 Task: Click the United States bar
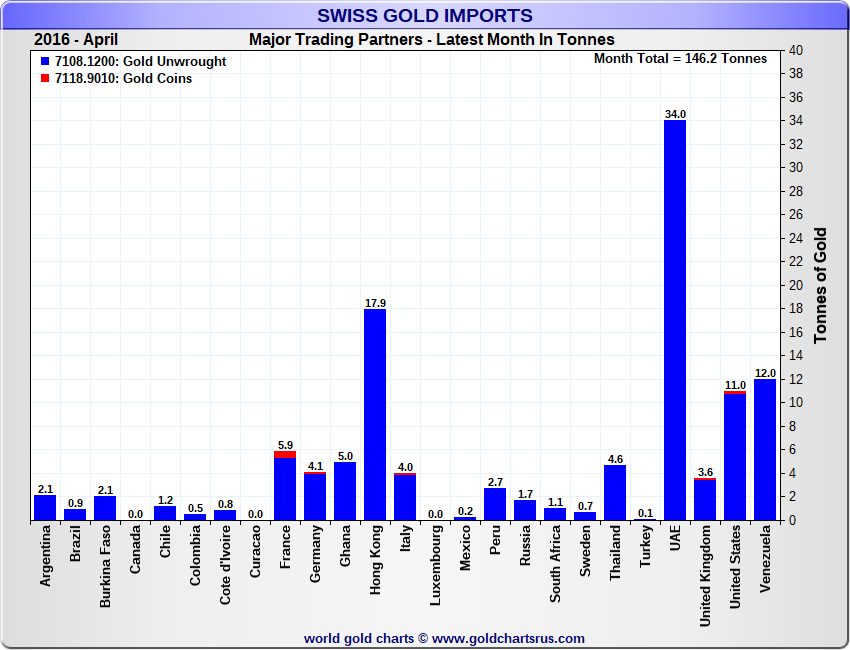tap(735, 457)
